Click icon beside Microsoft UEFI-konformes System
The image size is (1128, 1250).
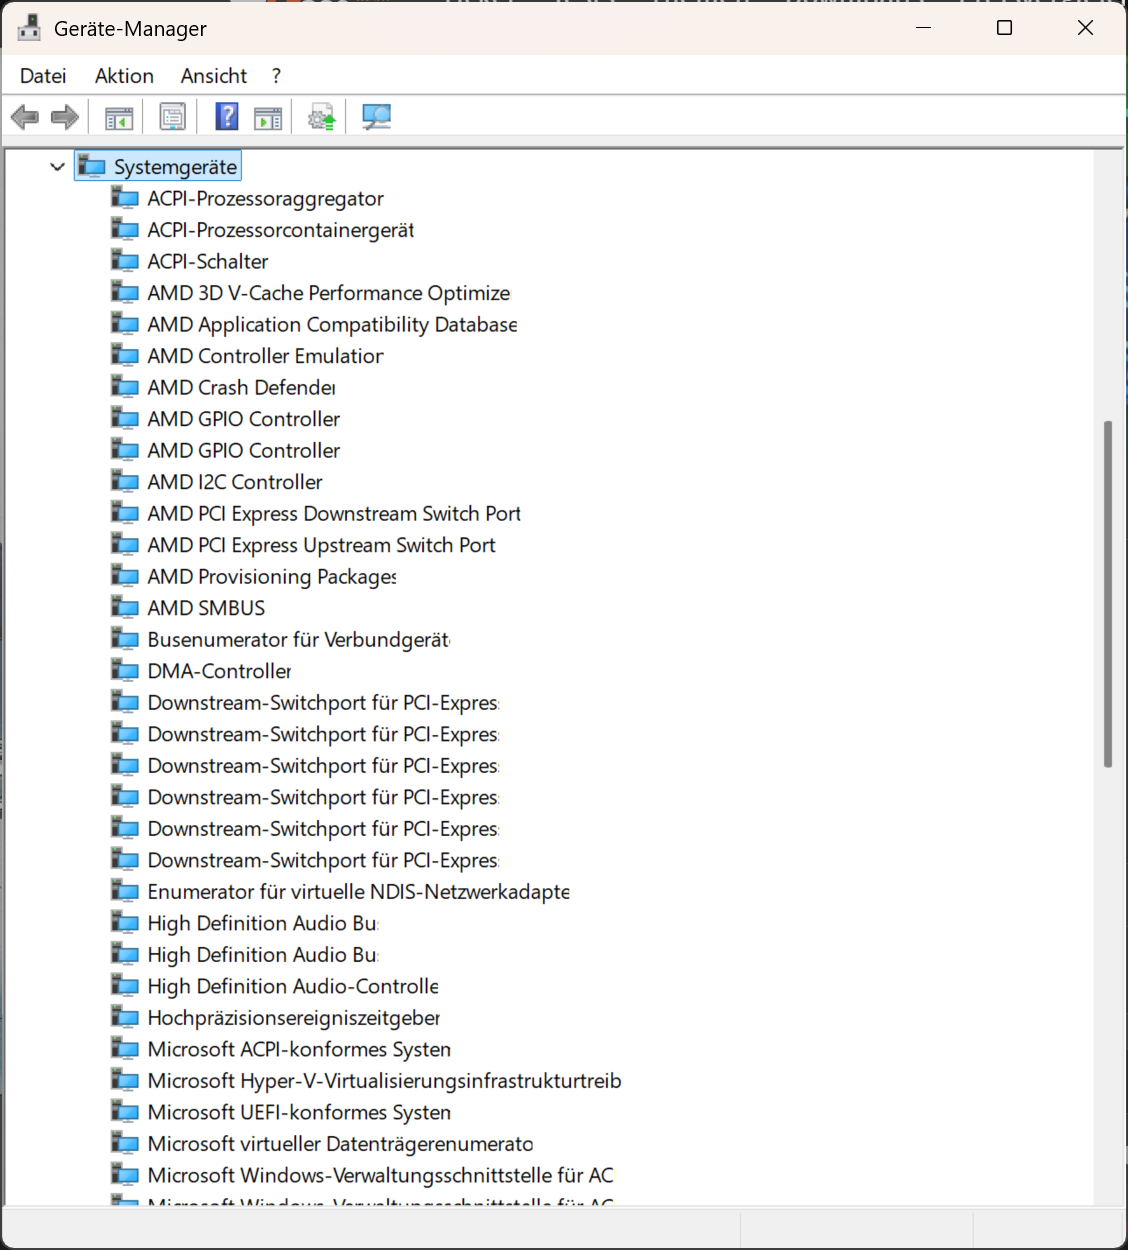coord(125,1112)
